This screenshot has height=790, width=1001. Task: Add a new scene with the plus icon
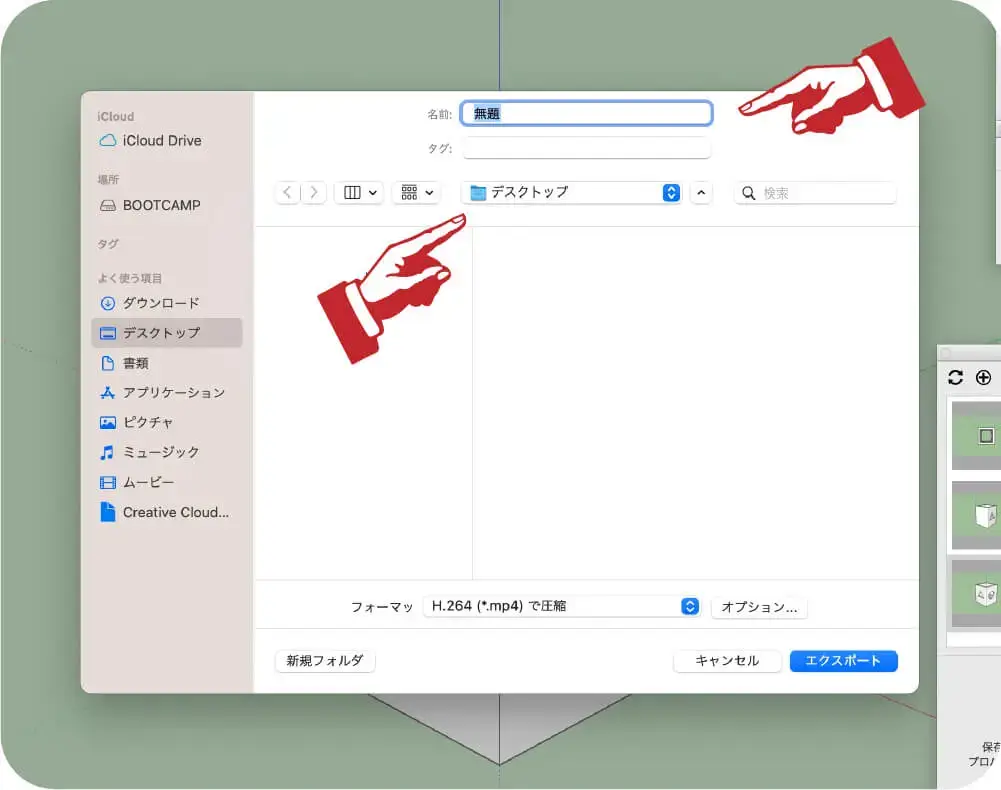click(984, 378)
